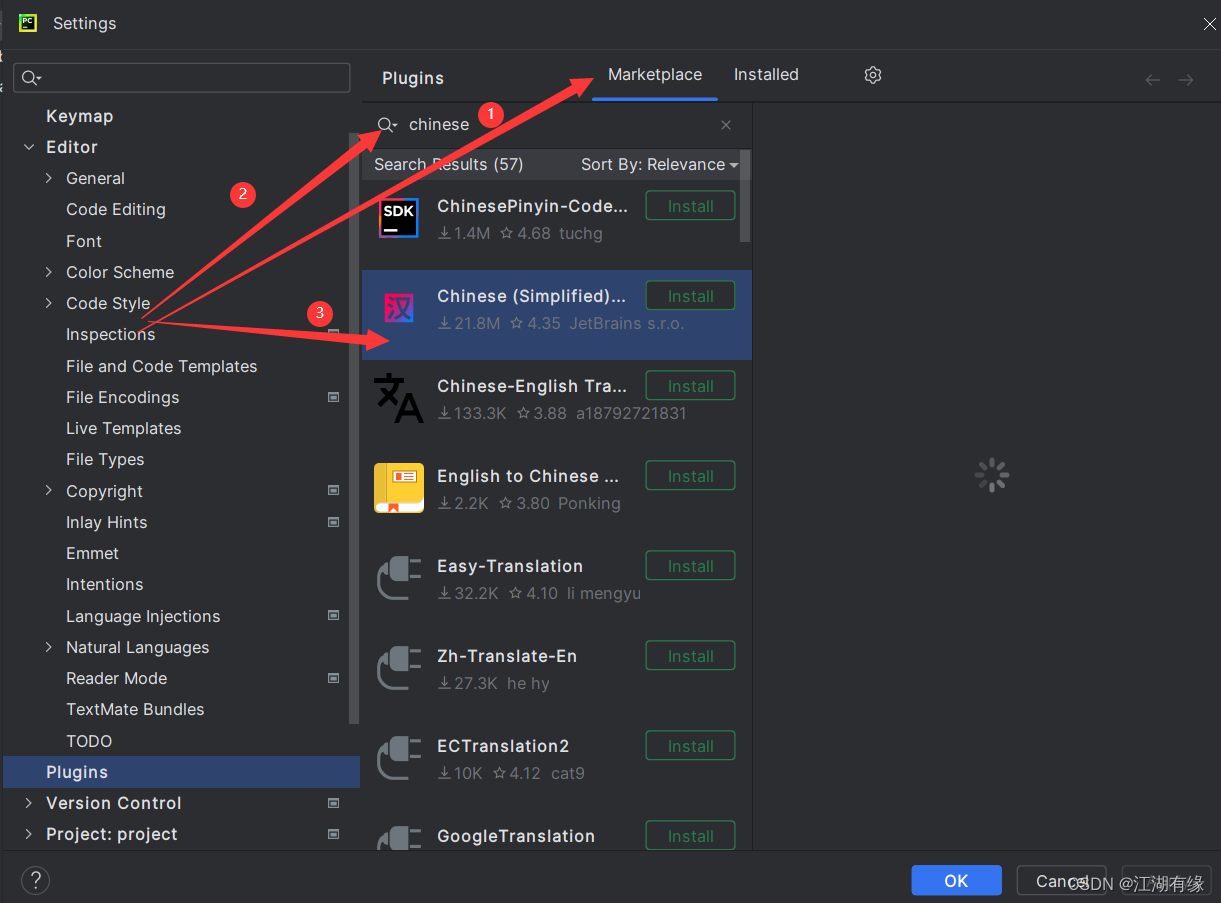Click the project-level icon beside Version Control

coord(334,803)
